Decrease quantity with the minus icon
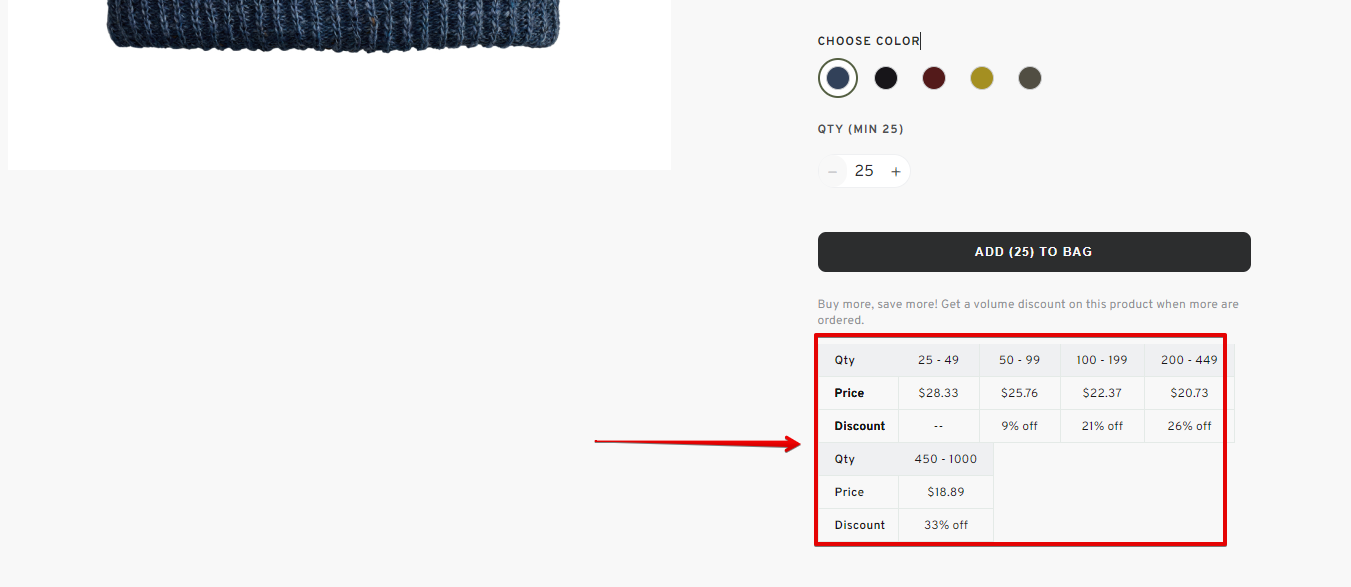The image size is (1351, 587). (832, 172)
